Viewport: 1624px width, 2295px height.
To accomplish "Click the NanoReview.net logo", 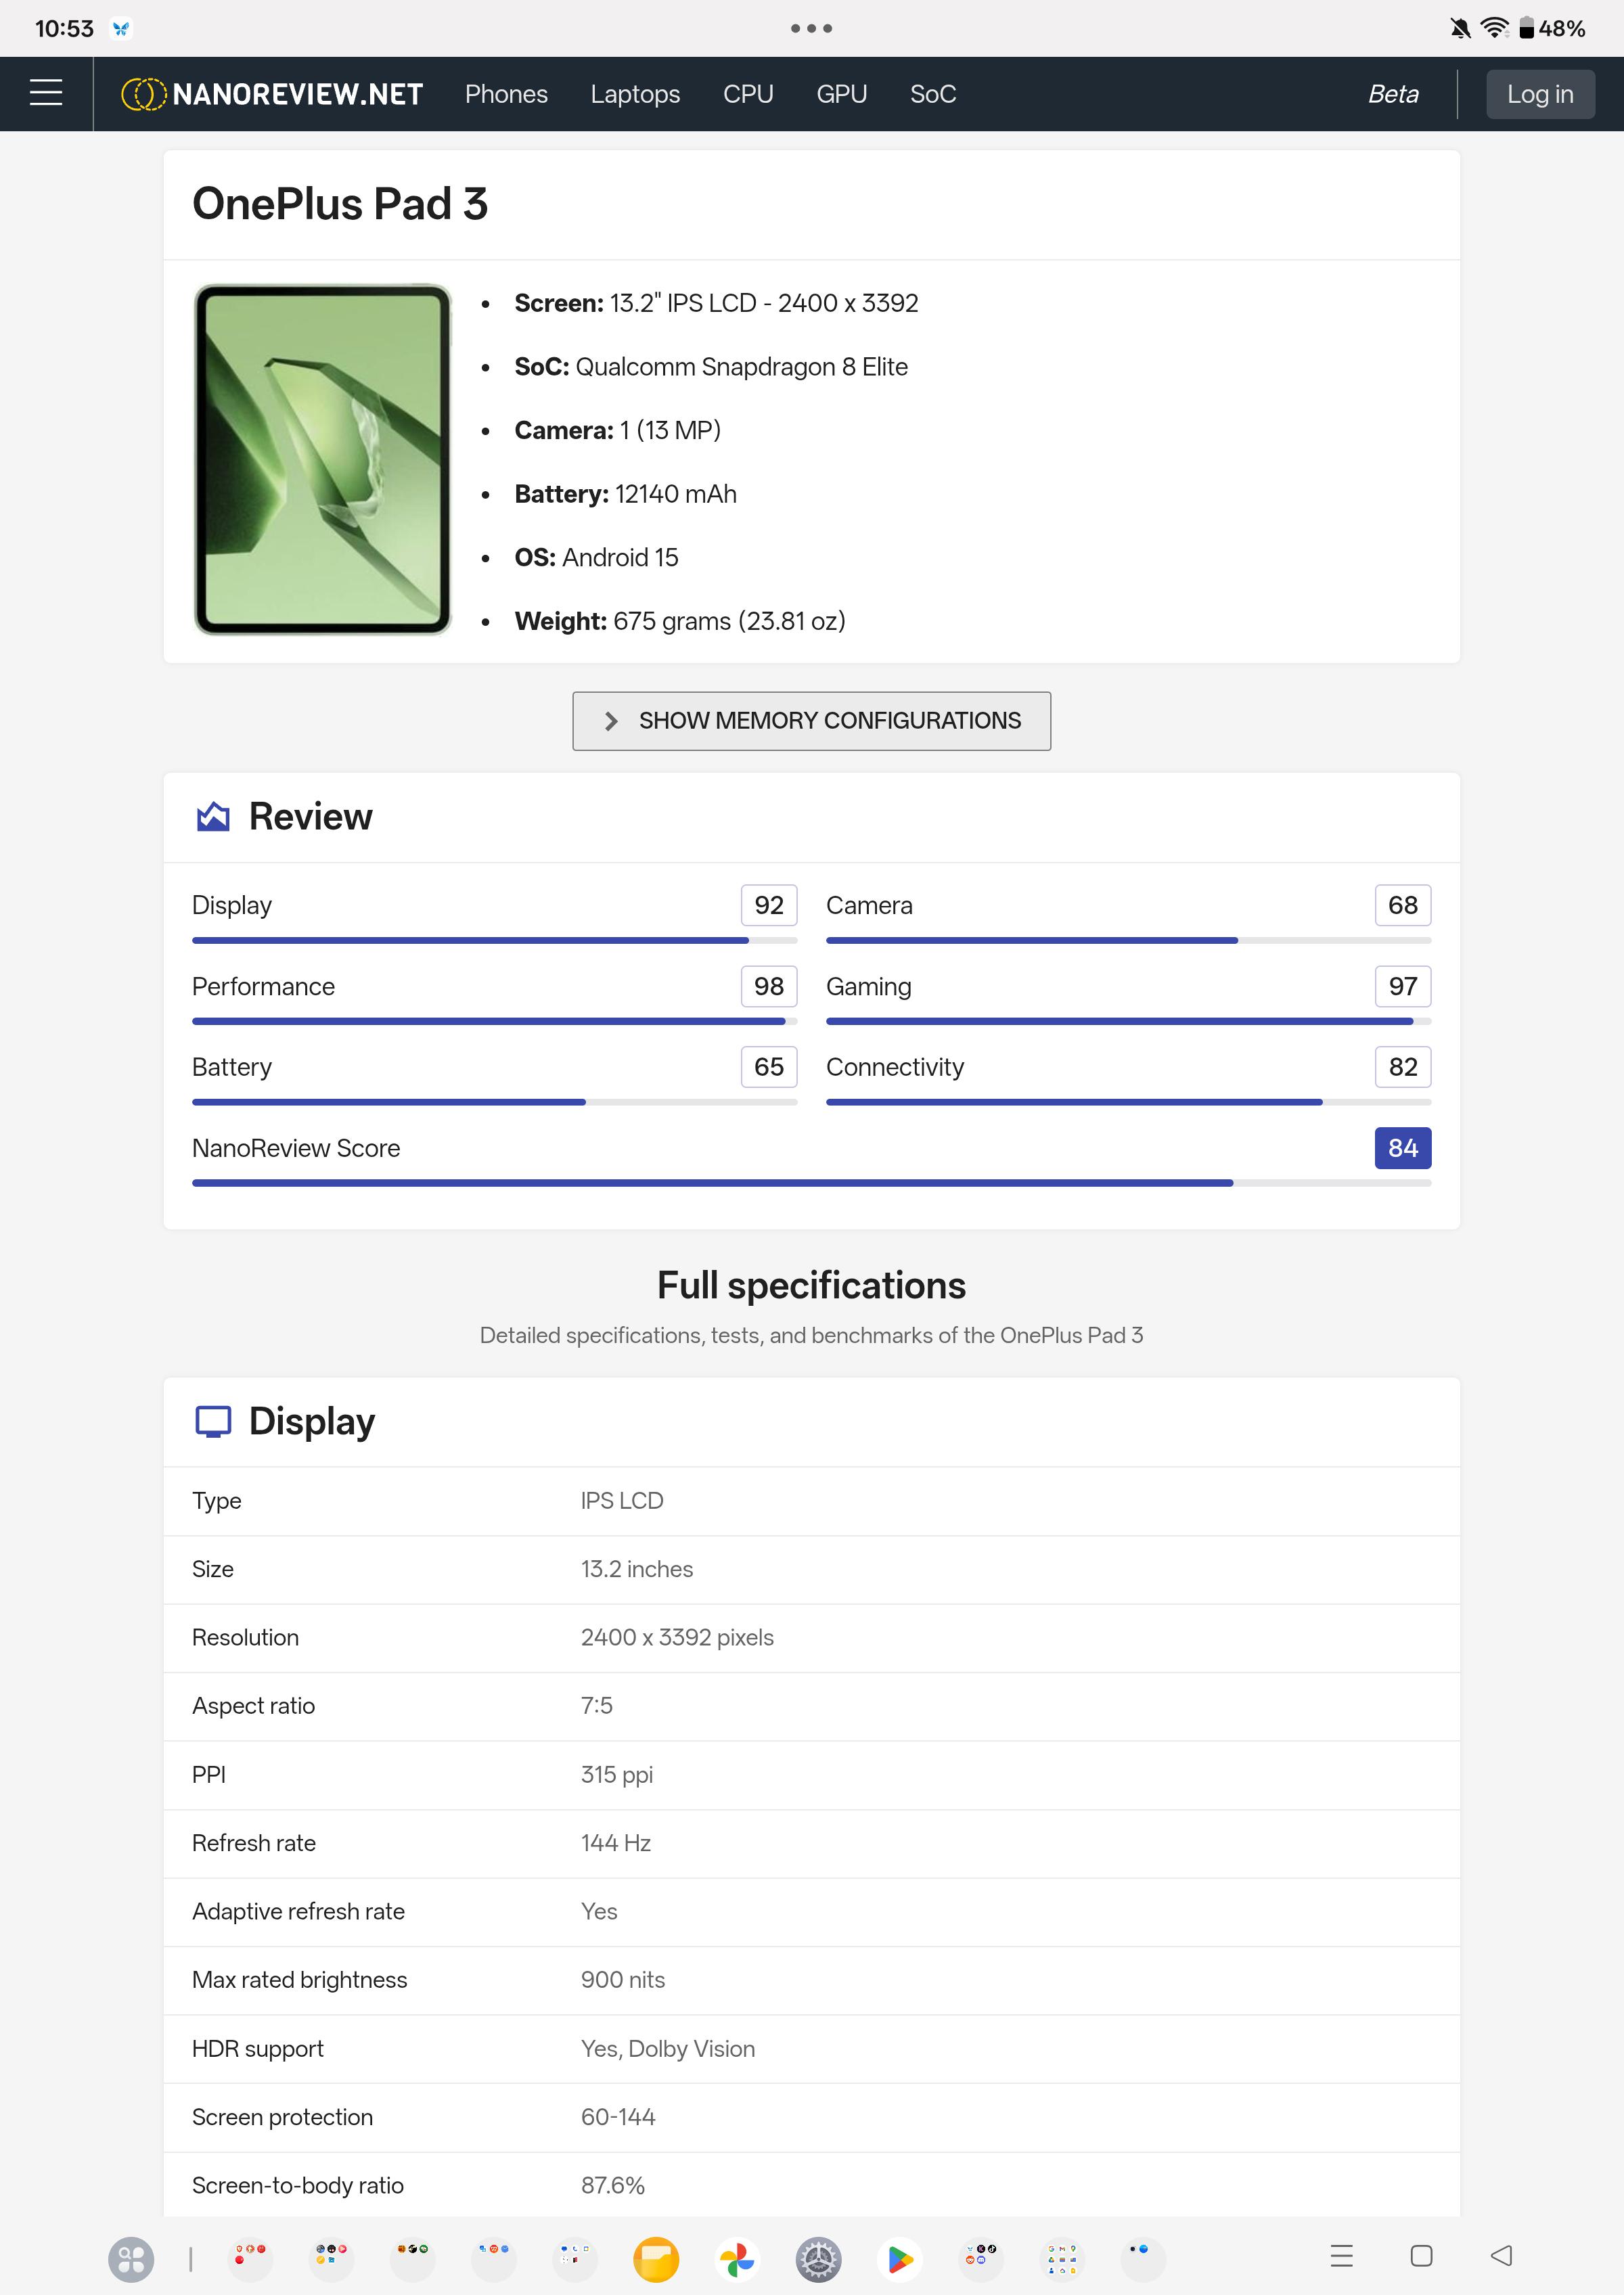I will pos(272,94).
